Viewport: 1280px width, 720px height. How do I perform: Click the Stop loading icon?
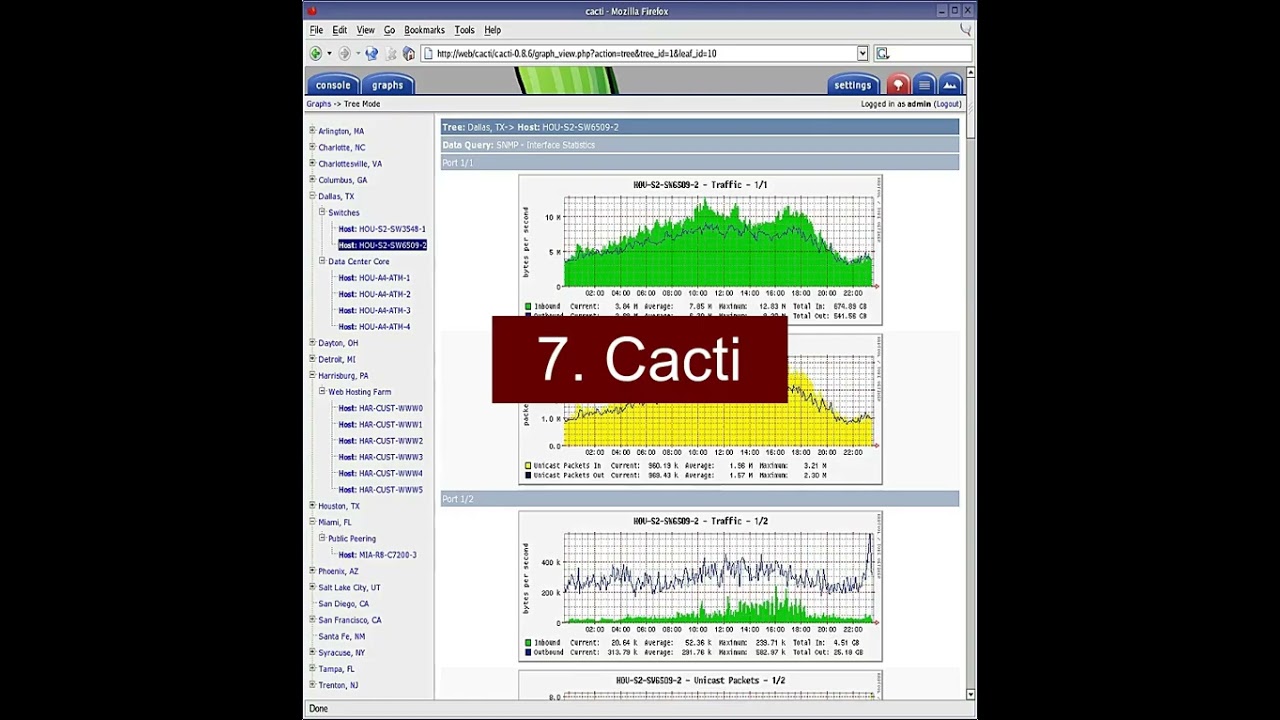(x=391, y=54)
